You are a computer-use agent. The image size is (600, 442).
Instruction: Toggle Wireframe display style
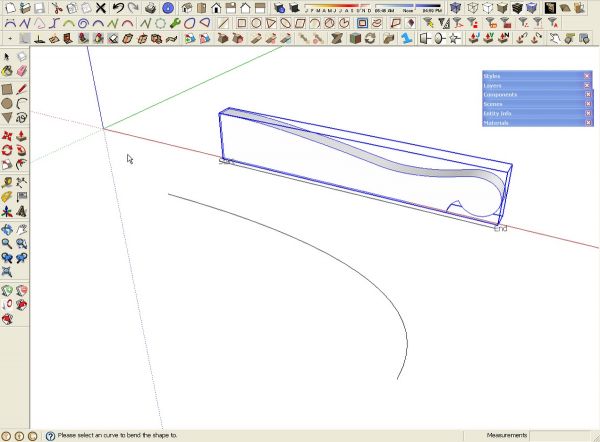(473, 8)
